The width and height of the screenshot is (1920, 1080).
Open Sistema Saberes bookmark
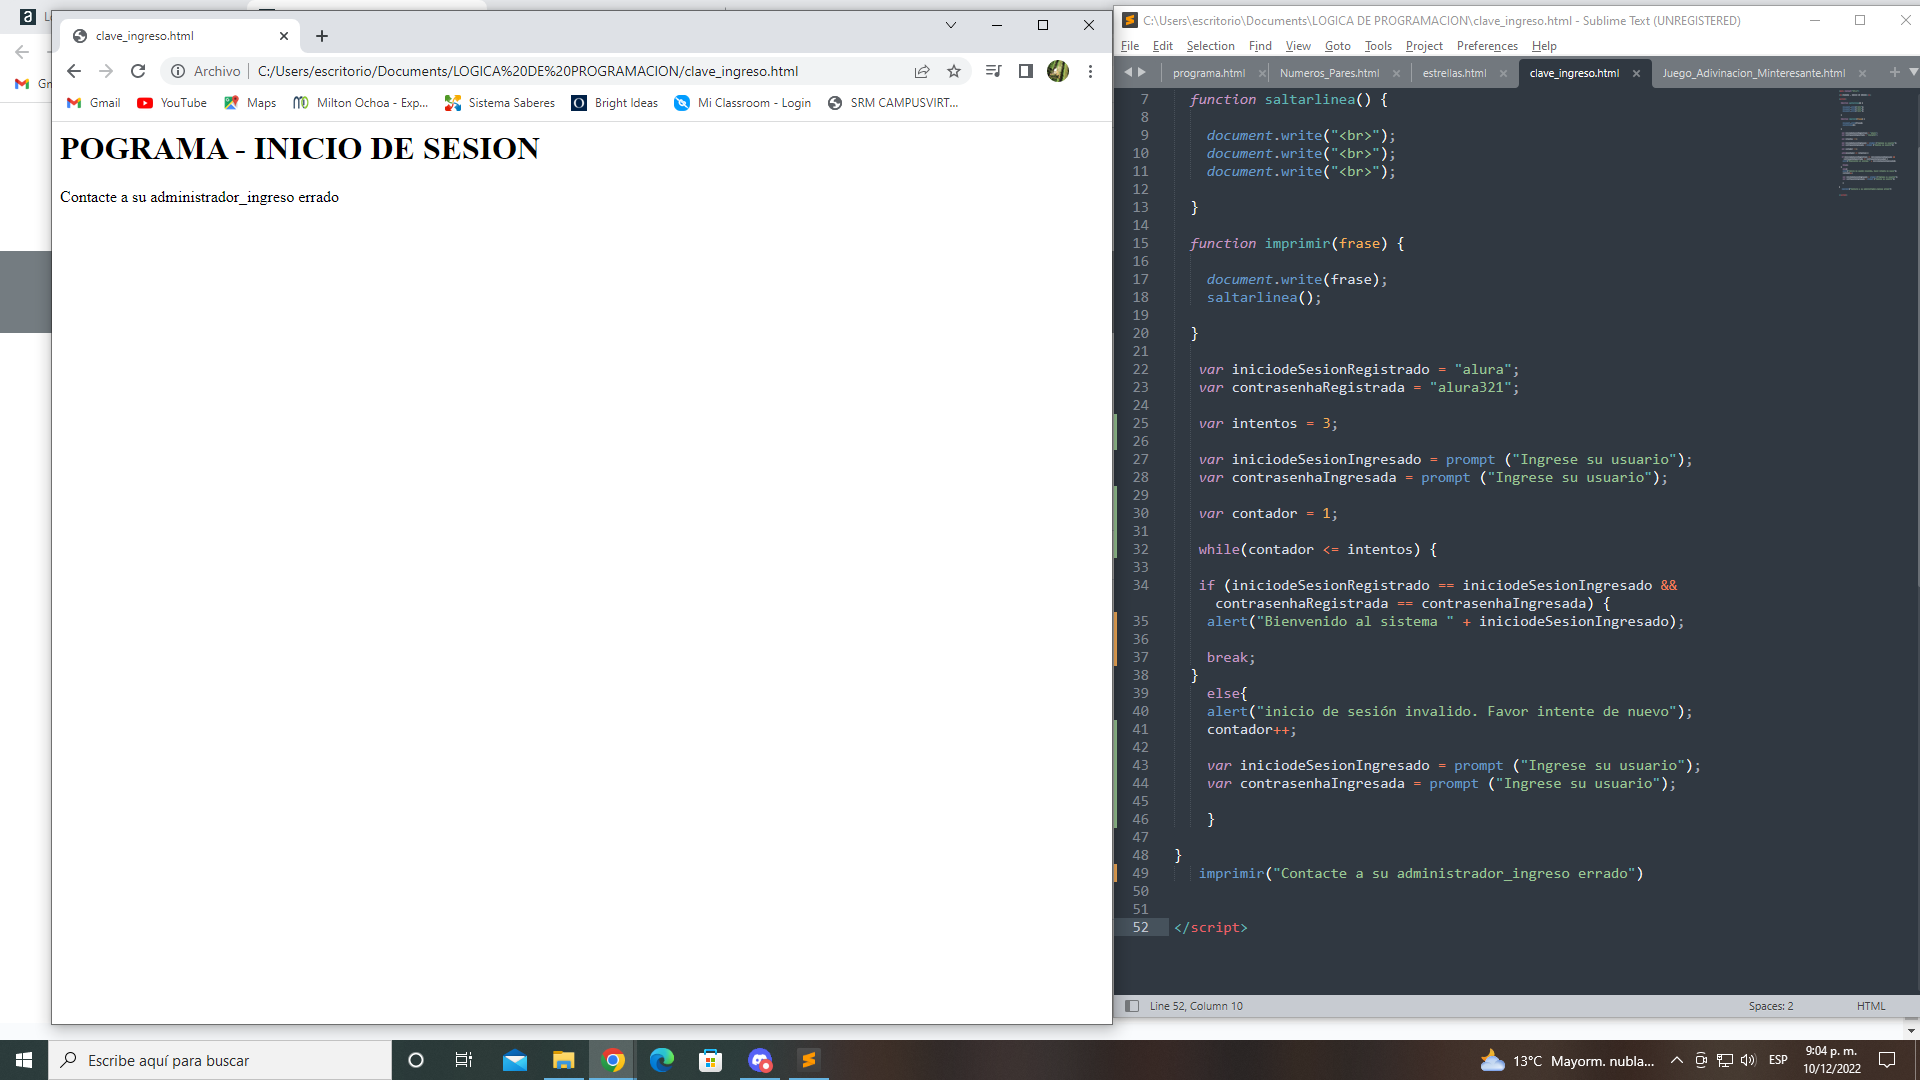[500, 103]
